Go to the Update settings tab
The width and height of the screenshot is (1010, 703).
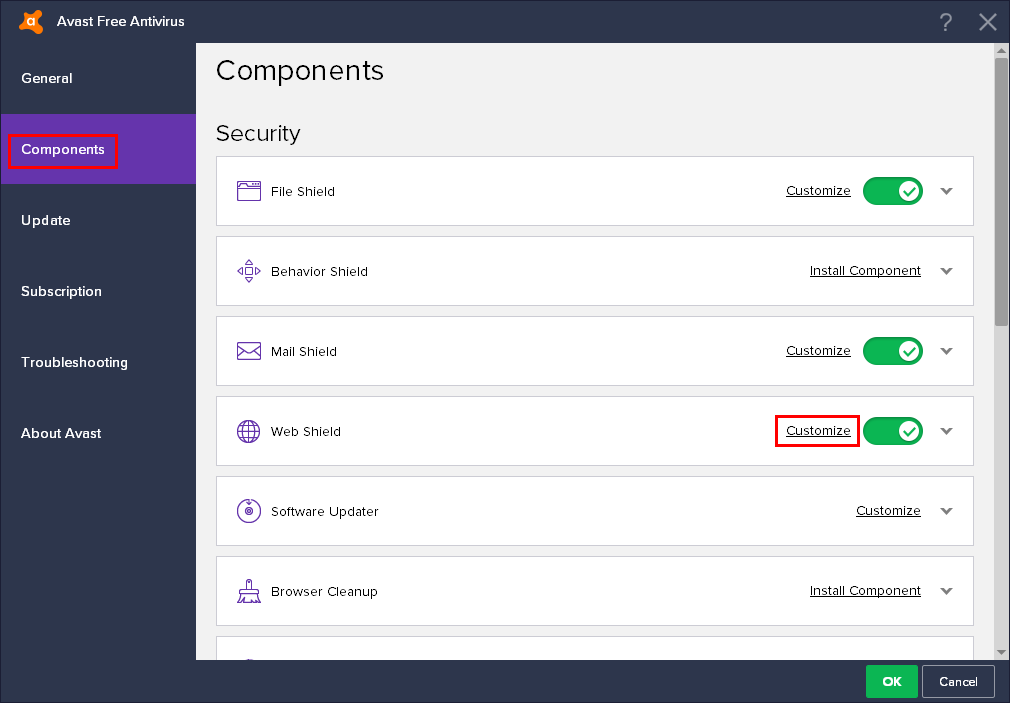(x=98, y=220)
